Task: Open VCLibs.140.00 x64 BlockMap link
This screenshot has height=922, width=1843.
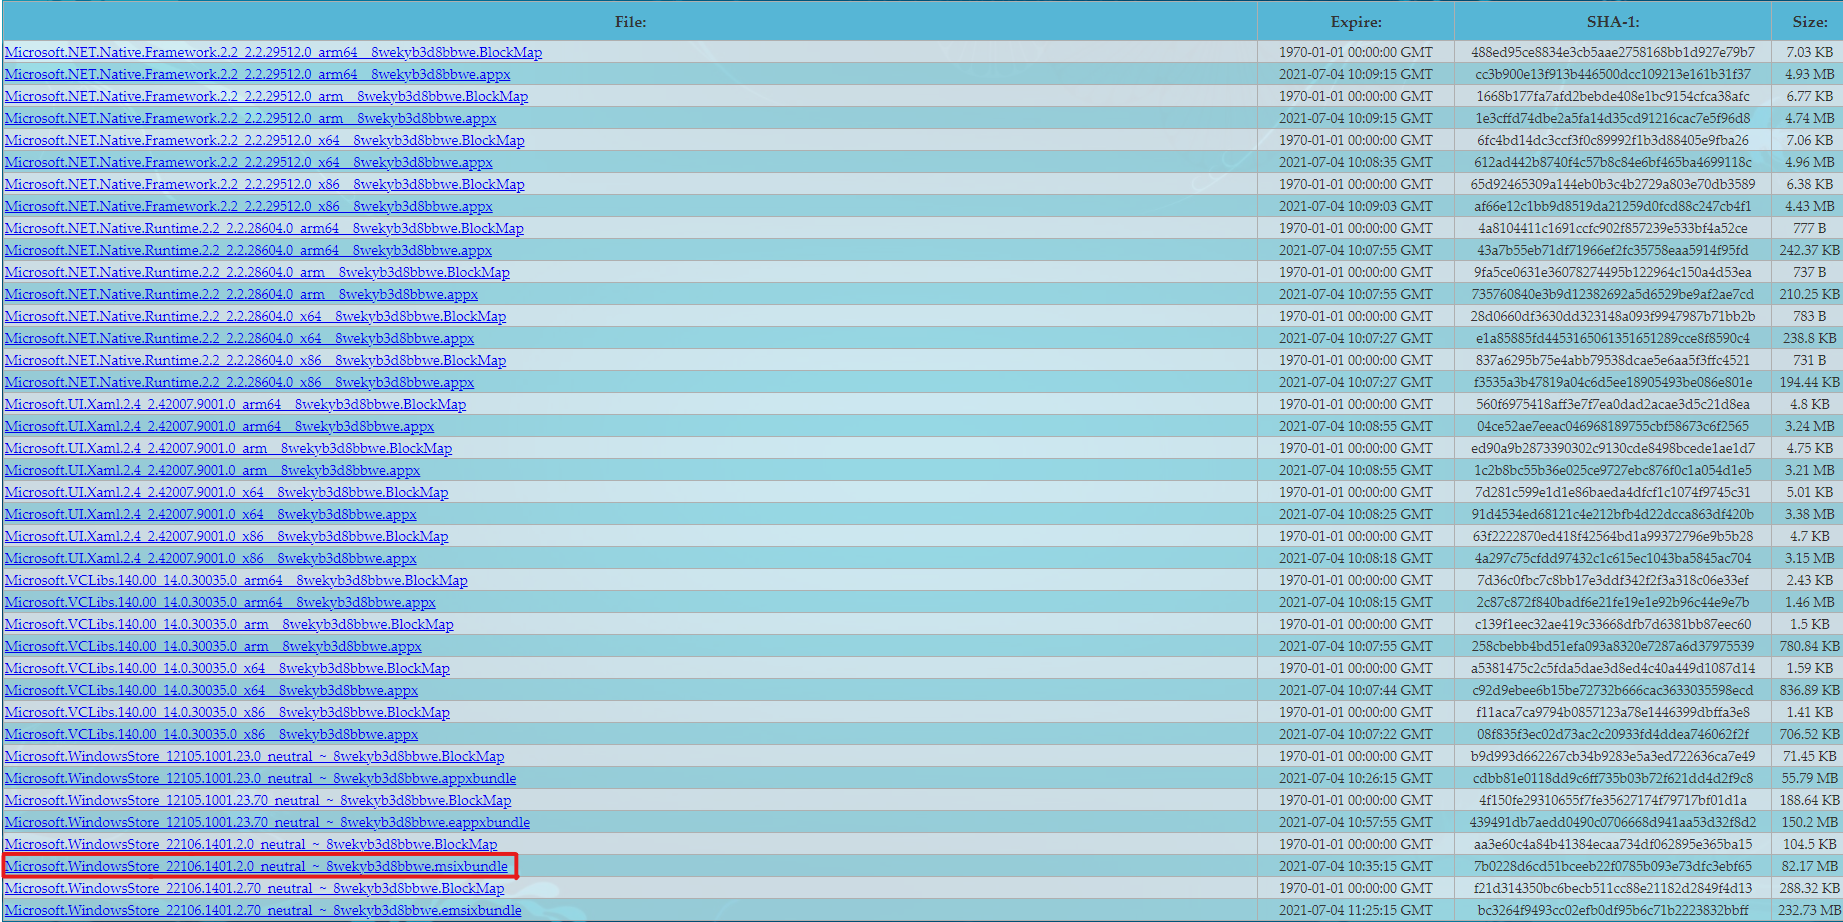Action: (x=227, y=668)
